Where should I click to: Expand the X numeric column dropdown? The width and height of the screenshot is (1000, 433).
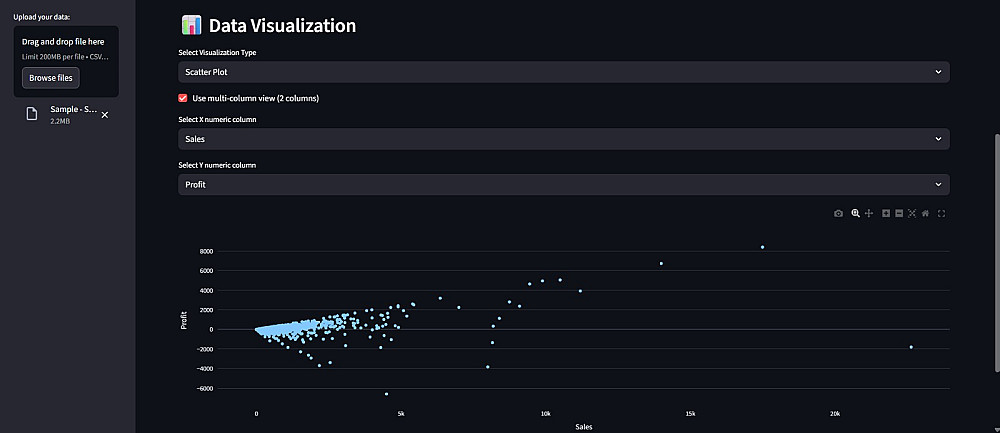[x=563, y=139]
